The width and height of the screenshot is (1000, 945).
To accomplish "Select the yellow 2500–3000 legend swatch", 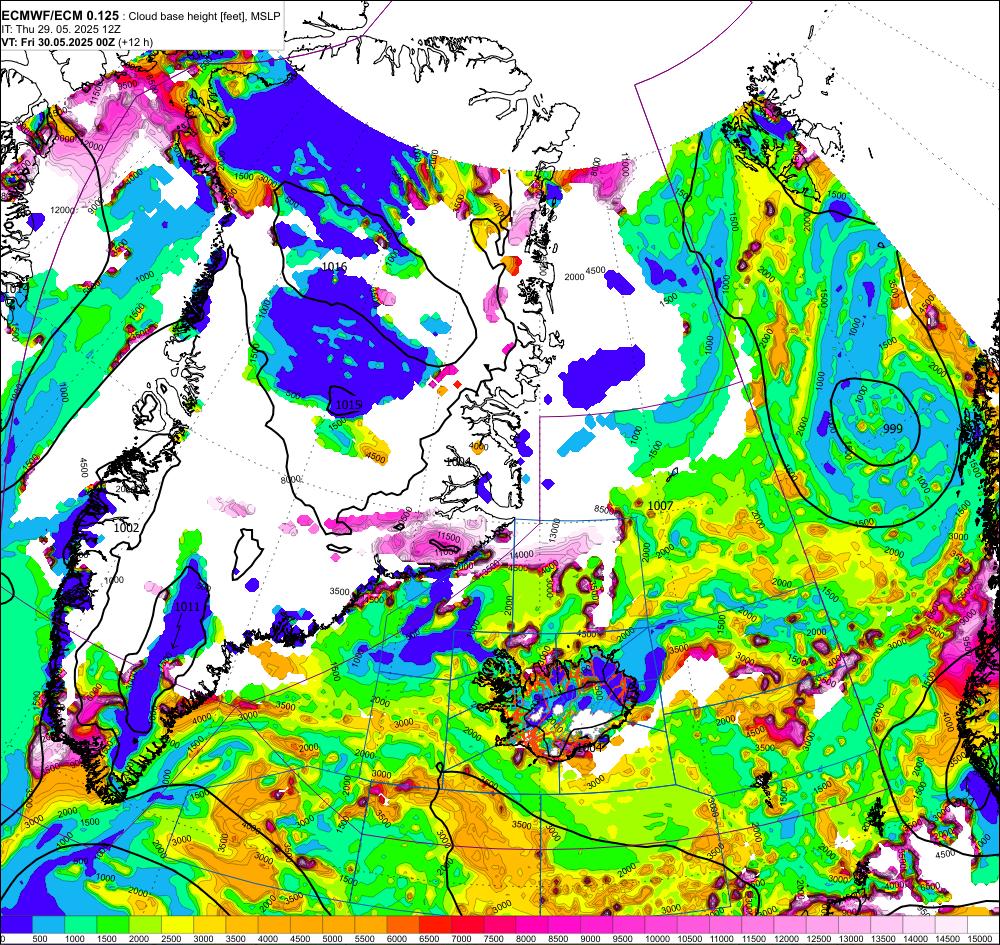I will pyautogui.click(x=177, y=924).
